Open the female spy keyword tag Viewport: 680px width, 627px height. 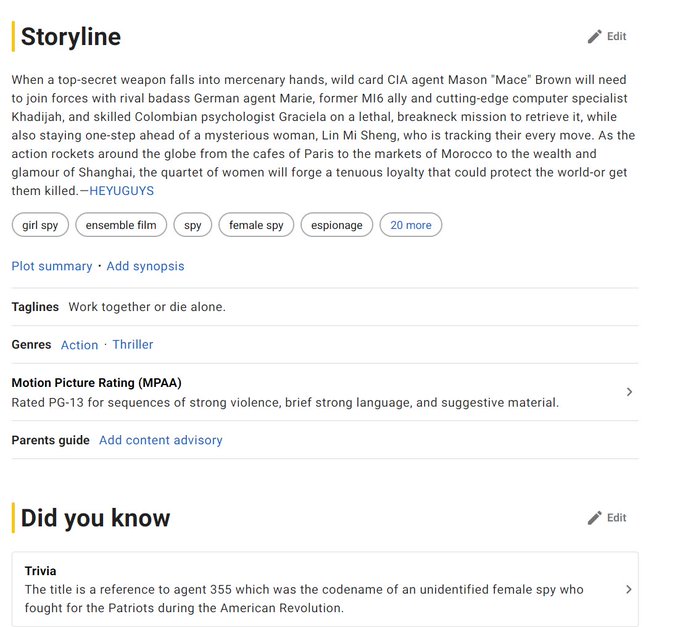[x=256, y=225]
